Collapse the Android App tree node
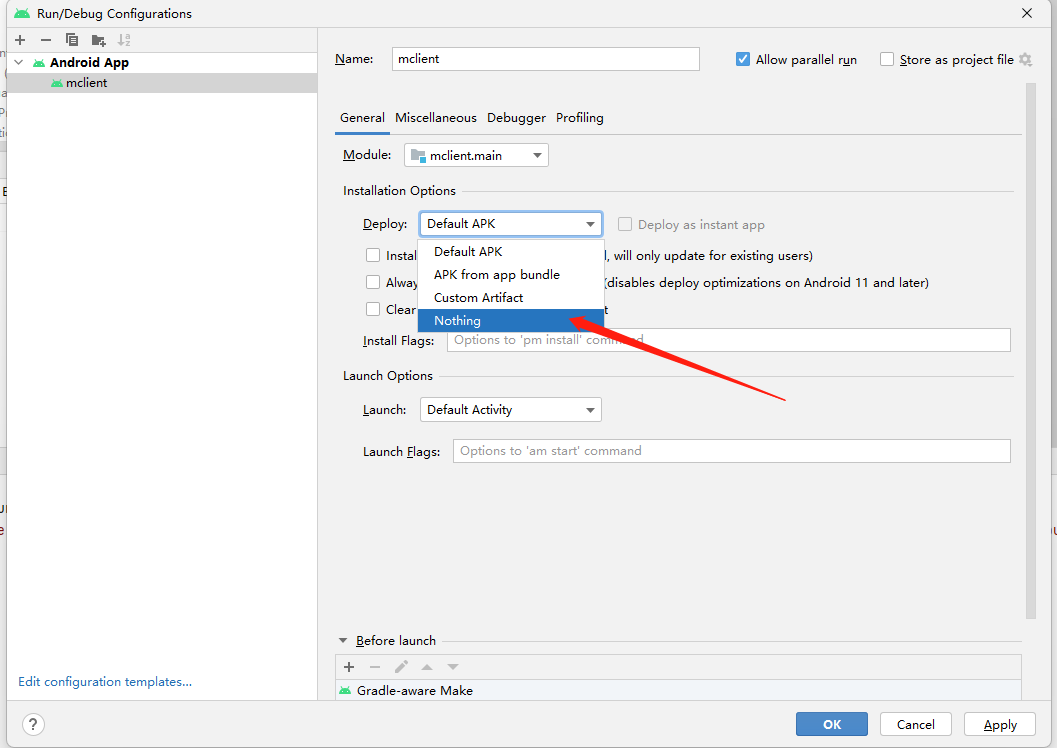 19,63
